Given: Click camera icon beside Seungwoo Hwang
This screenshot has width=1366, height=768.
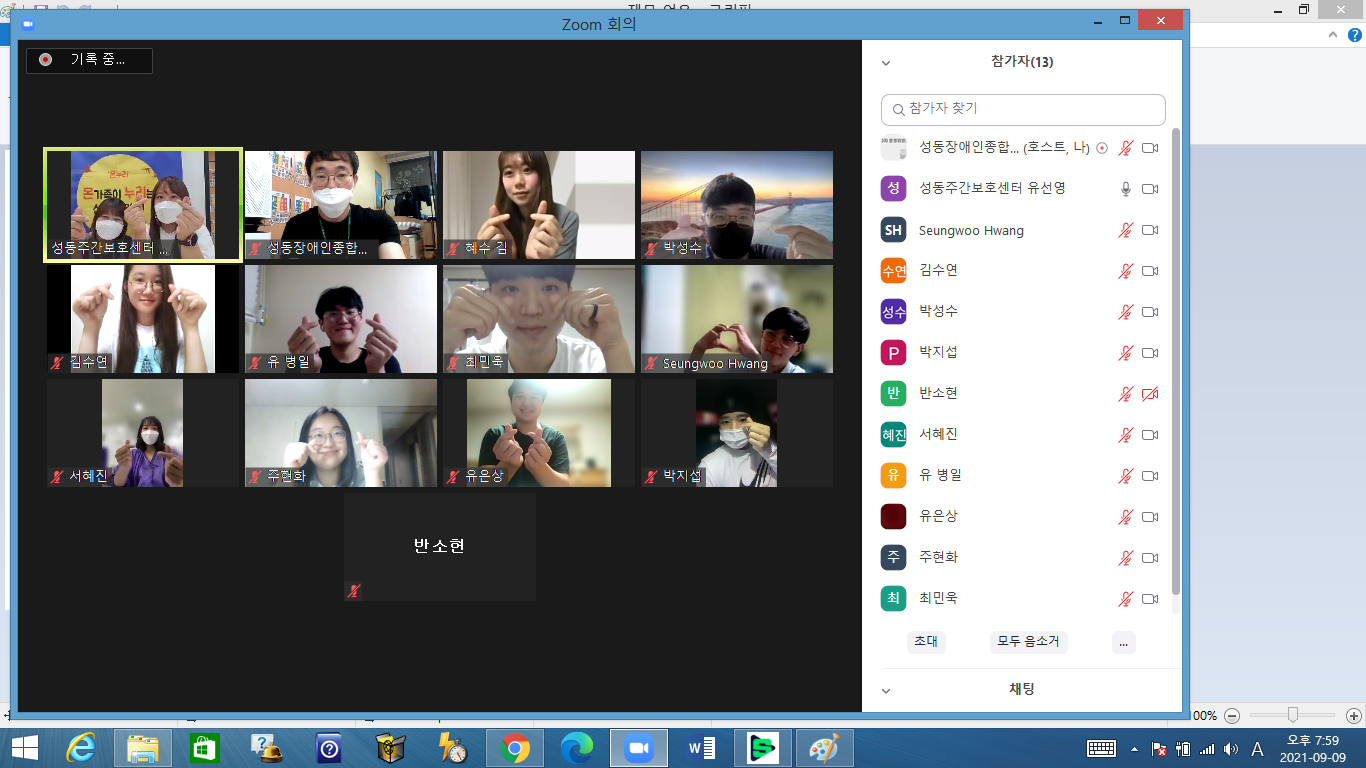Looking at the screenshot, I should pos(1150,230).
